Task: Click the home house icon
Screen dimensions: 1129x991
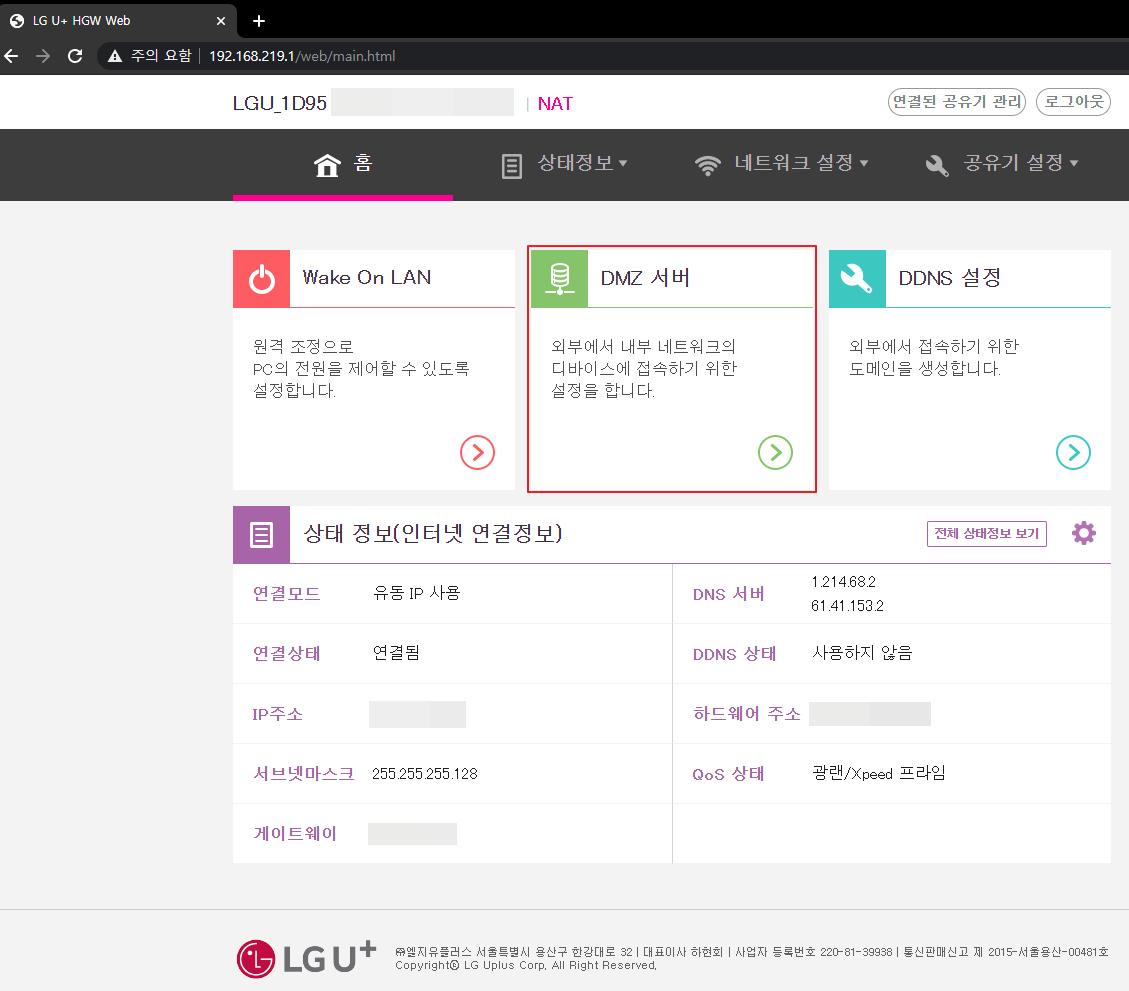Action: pos(327,165)
